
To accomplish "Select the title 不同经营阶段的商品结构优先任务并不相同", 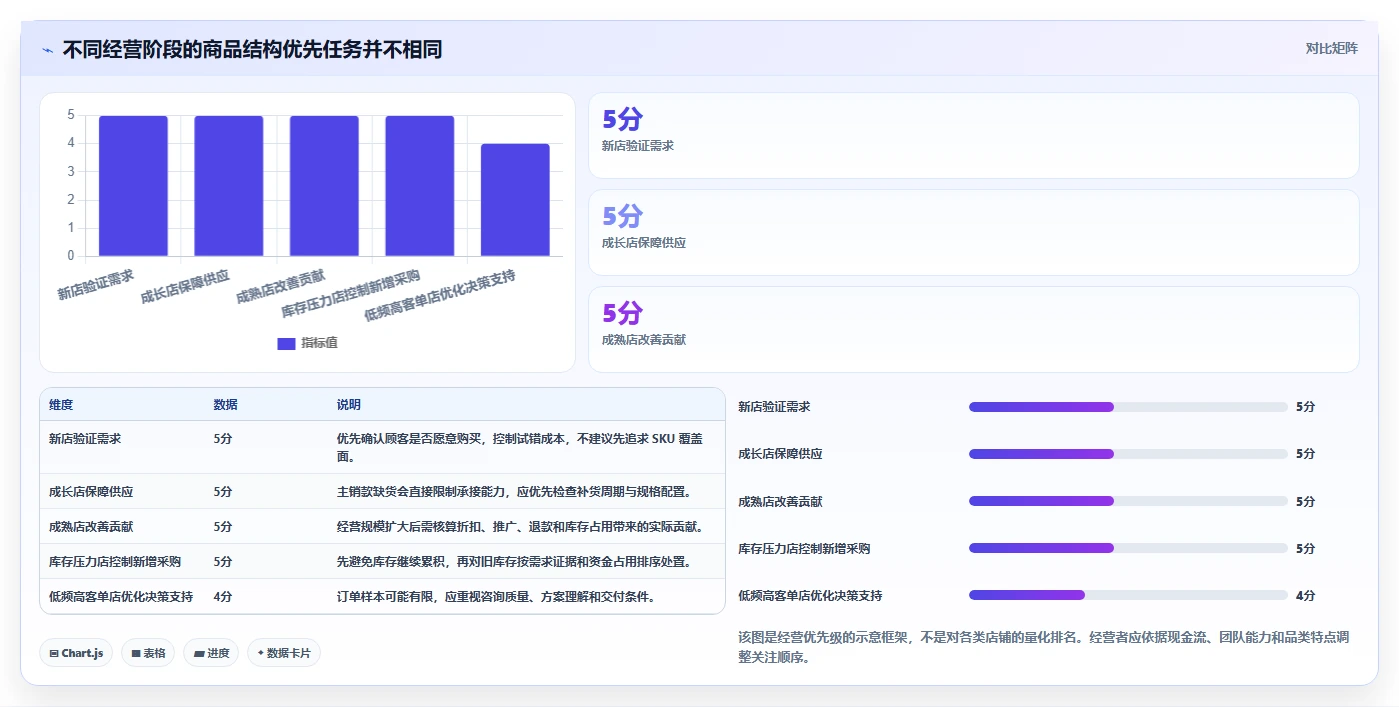I will point(252,49).
